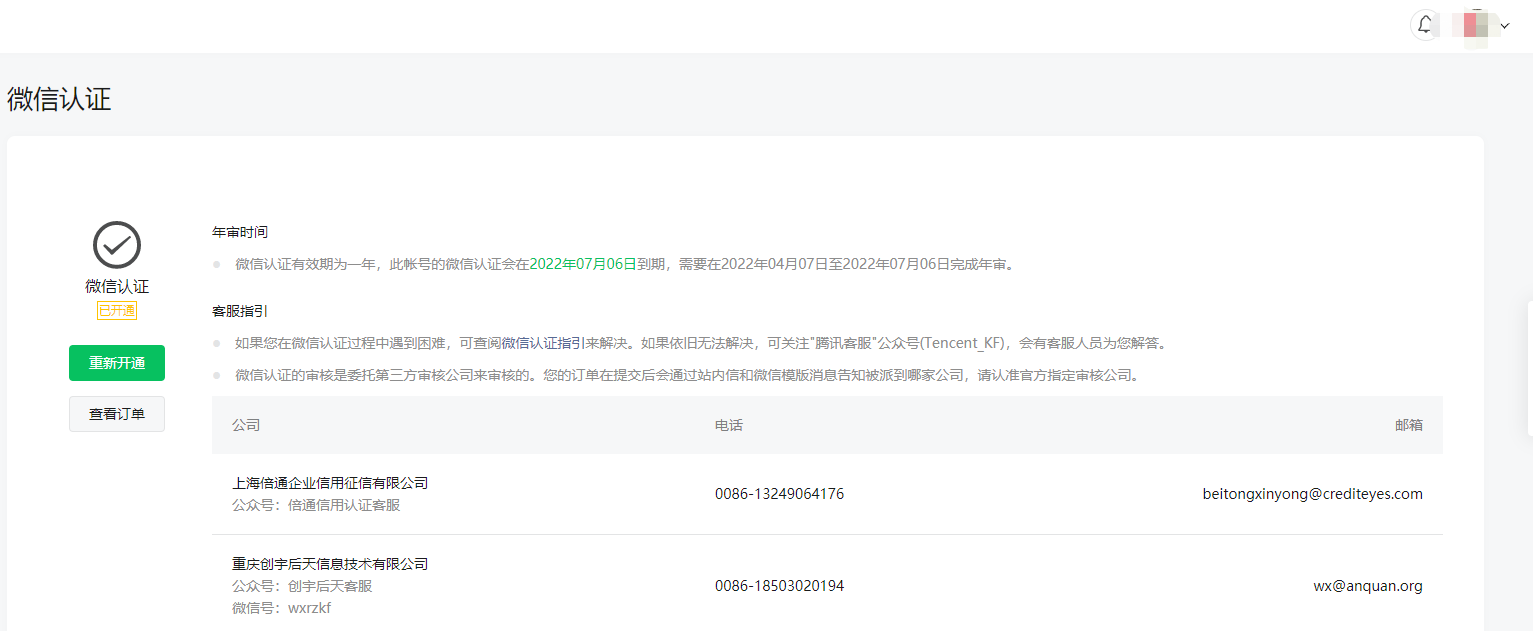Click 公众号：倍通信用认证客服 text

pos(316,505)
